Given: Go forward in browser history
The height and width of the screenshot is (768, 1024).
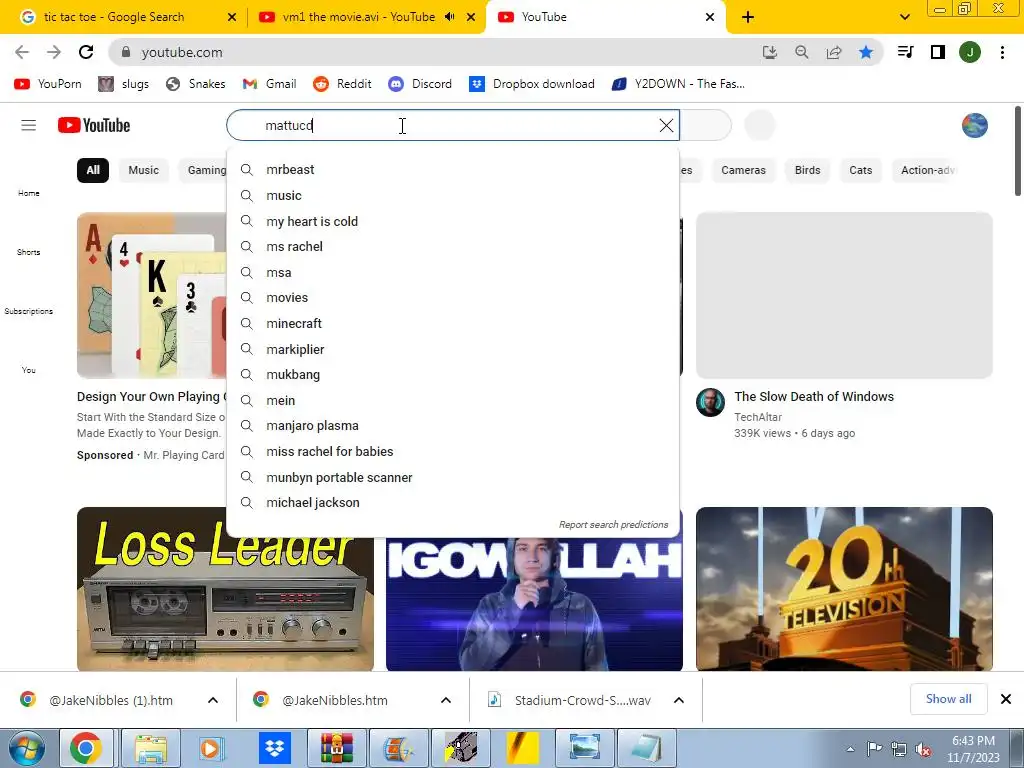Looking at the screenshot, I should click(x=54, y=52).
